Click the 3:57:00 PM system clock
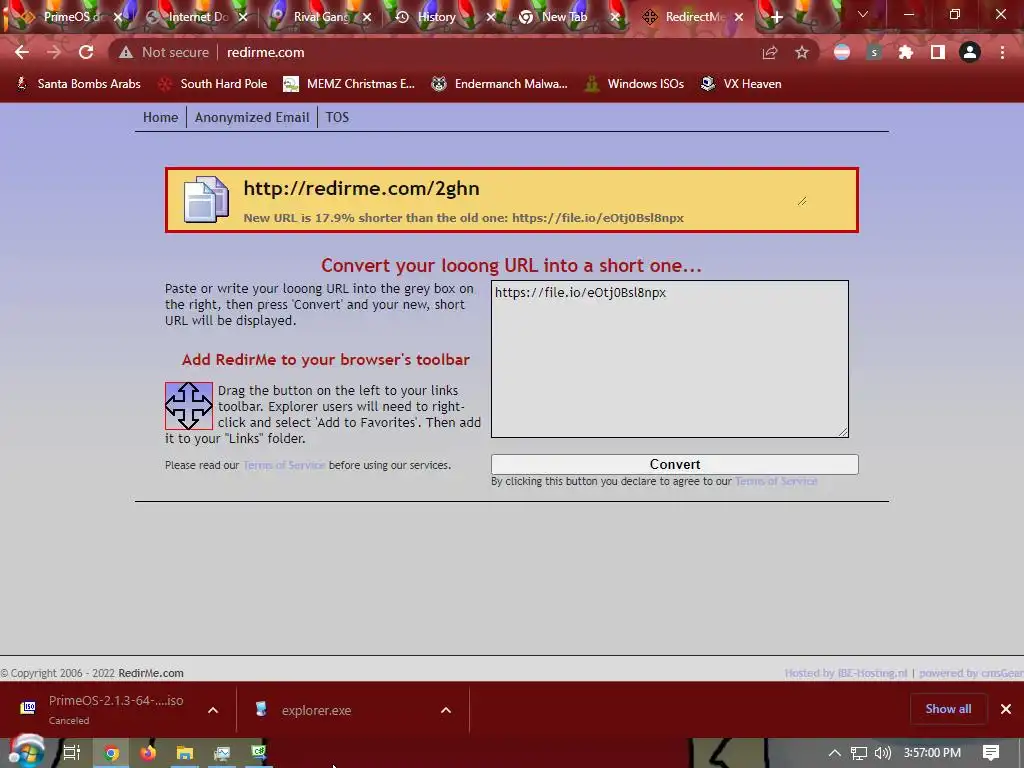This screenshot has height=768, width=1024. [932, 753]
